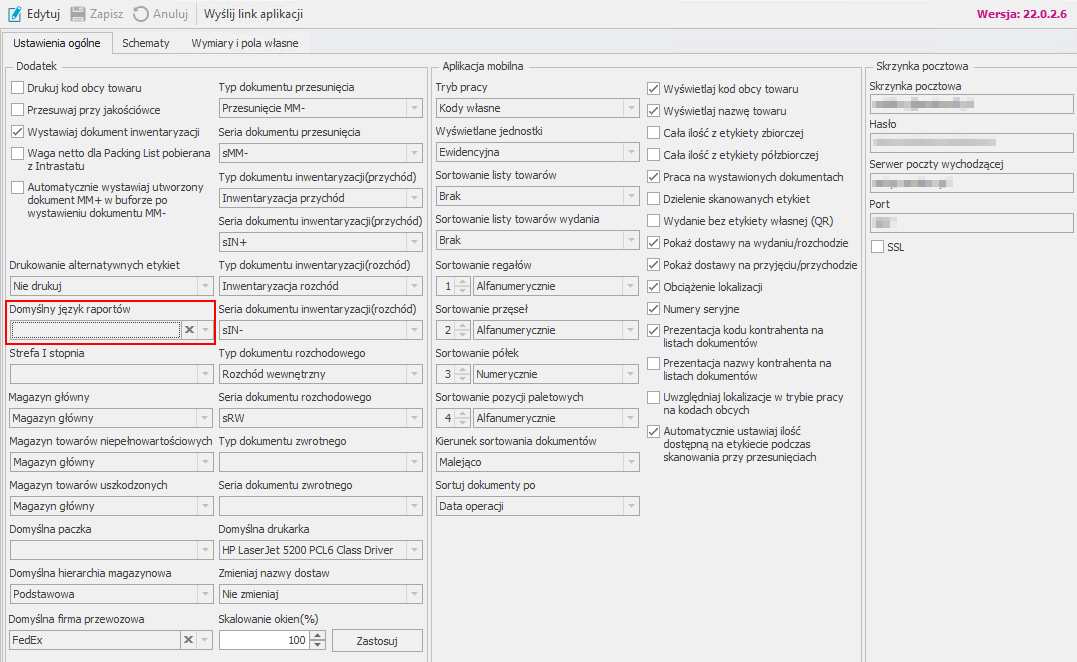Click Wyślij link aplikacji button
The image size is (1077, 662).
tap(253, 14)
